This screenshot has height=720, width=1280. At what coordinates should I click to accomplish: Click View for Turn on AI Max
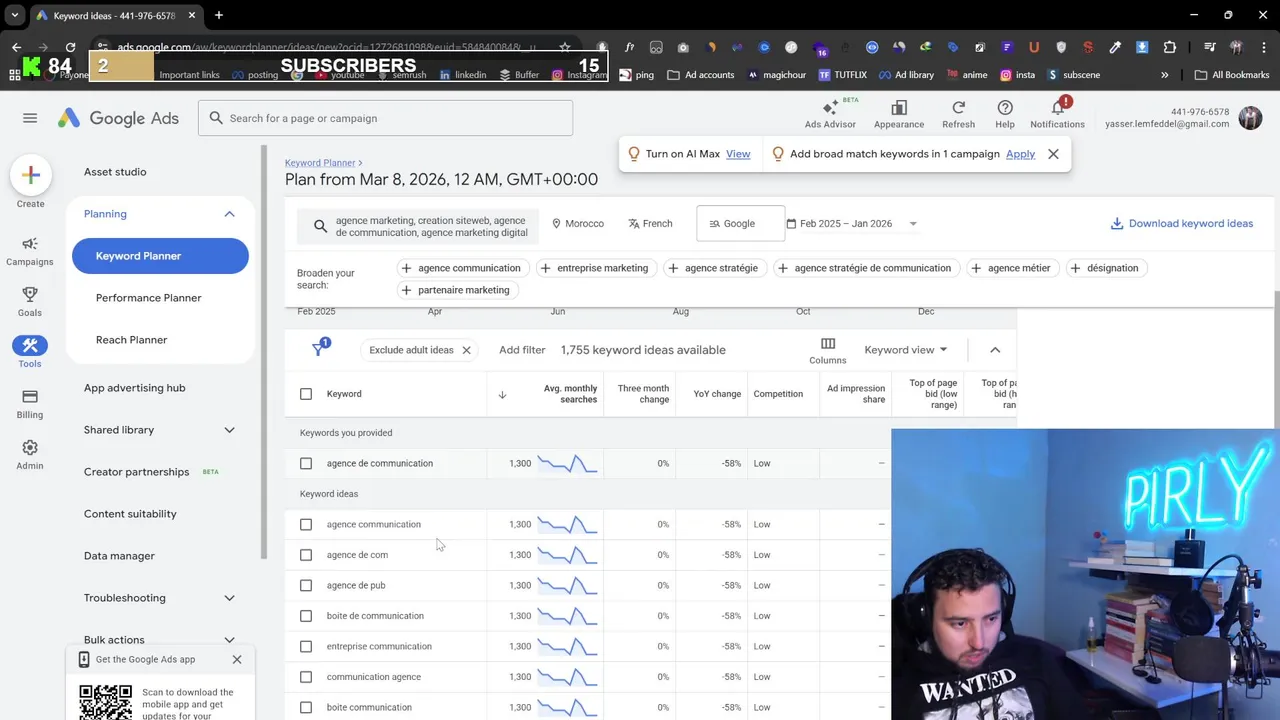click(738, 154)
